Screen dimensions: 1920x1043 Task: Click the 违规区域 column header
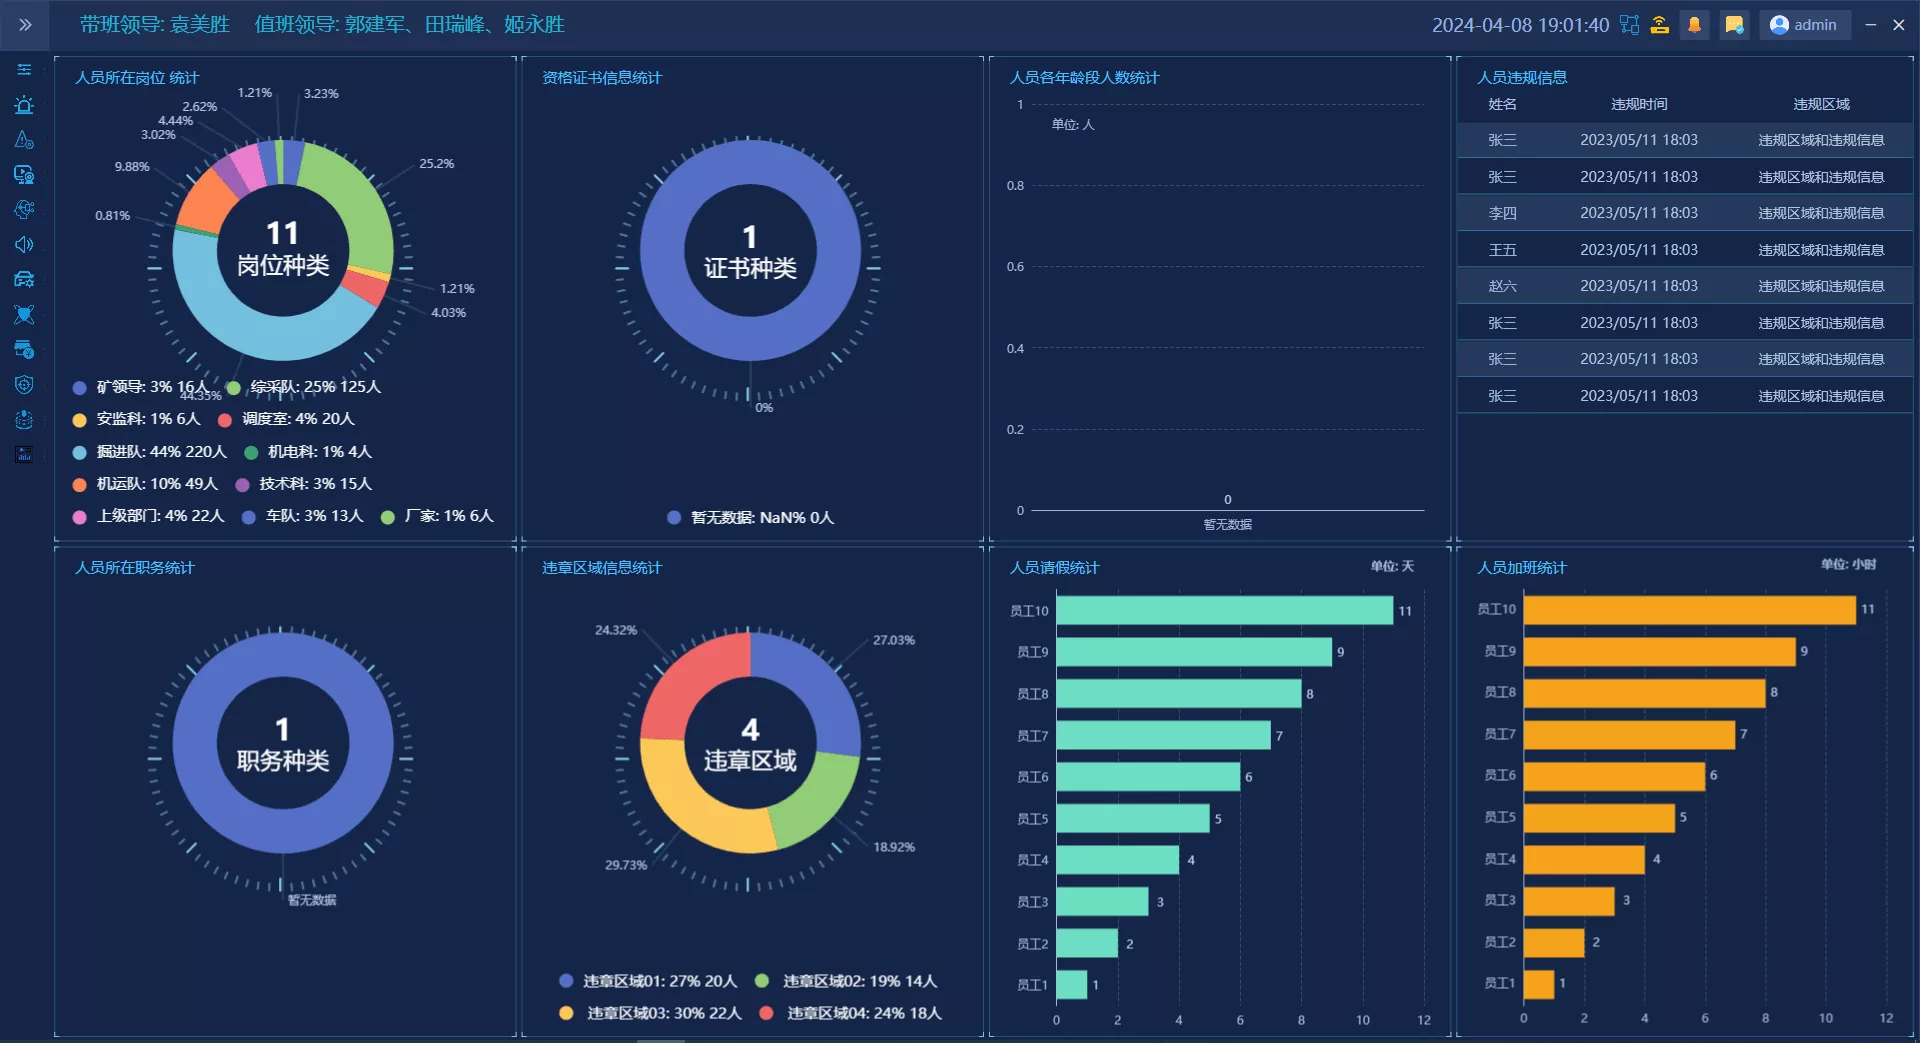pos(1821,104)
